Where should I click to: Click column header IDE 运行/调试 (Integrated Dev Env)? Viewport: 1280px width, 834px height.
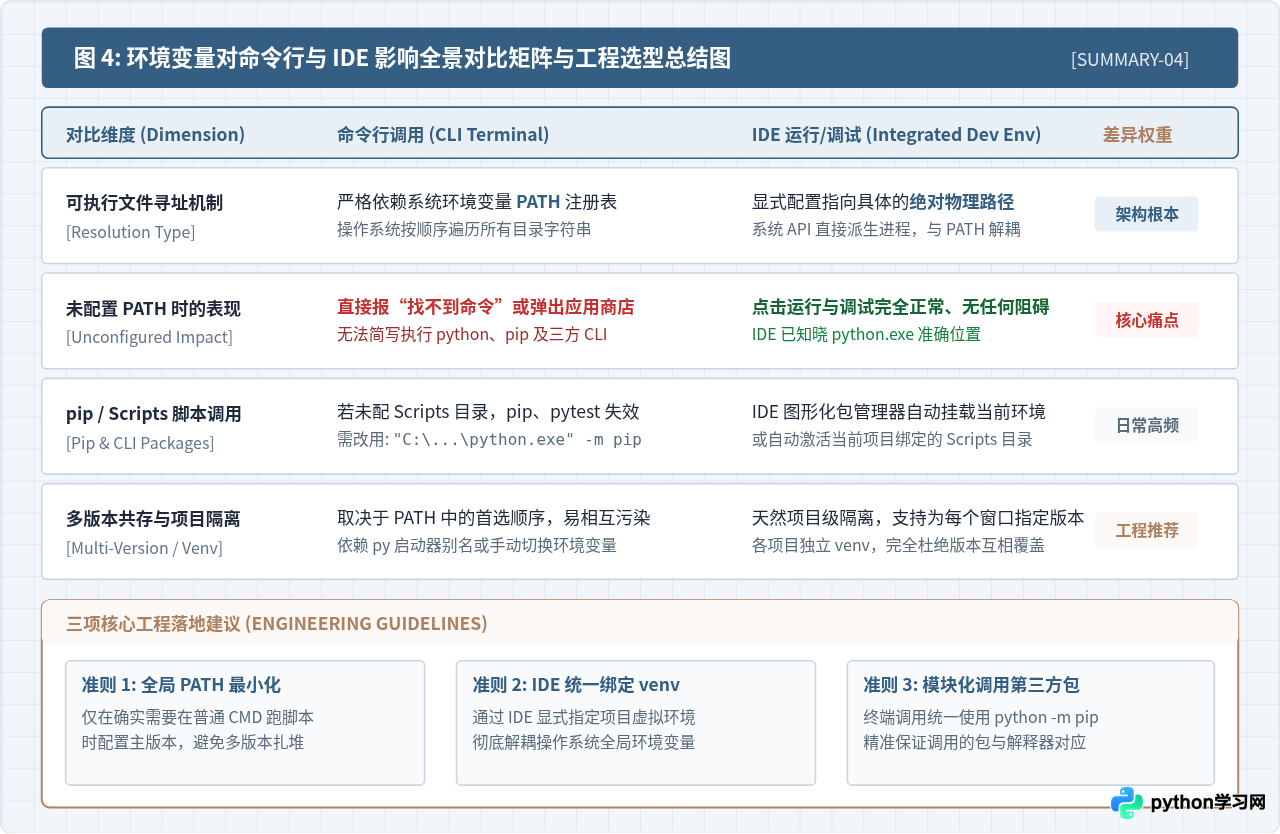coord(896,134)
